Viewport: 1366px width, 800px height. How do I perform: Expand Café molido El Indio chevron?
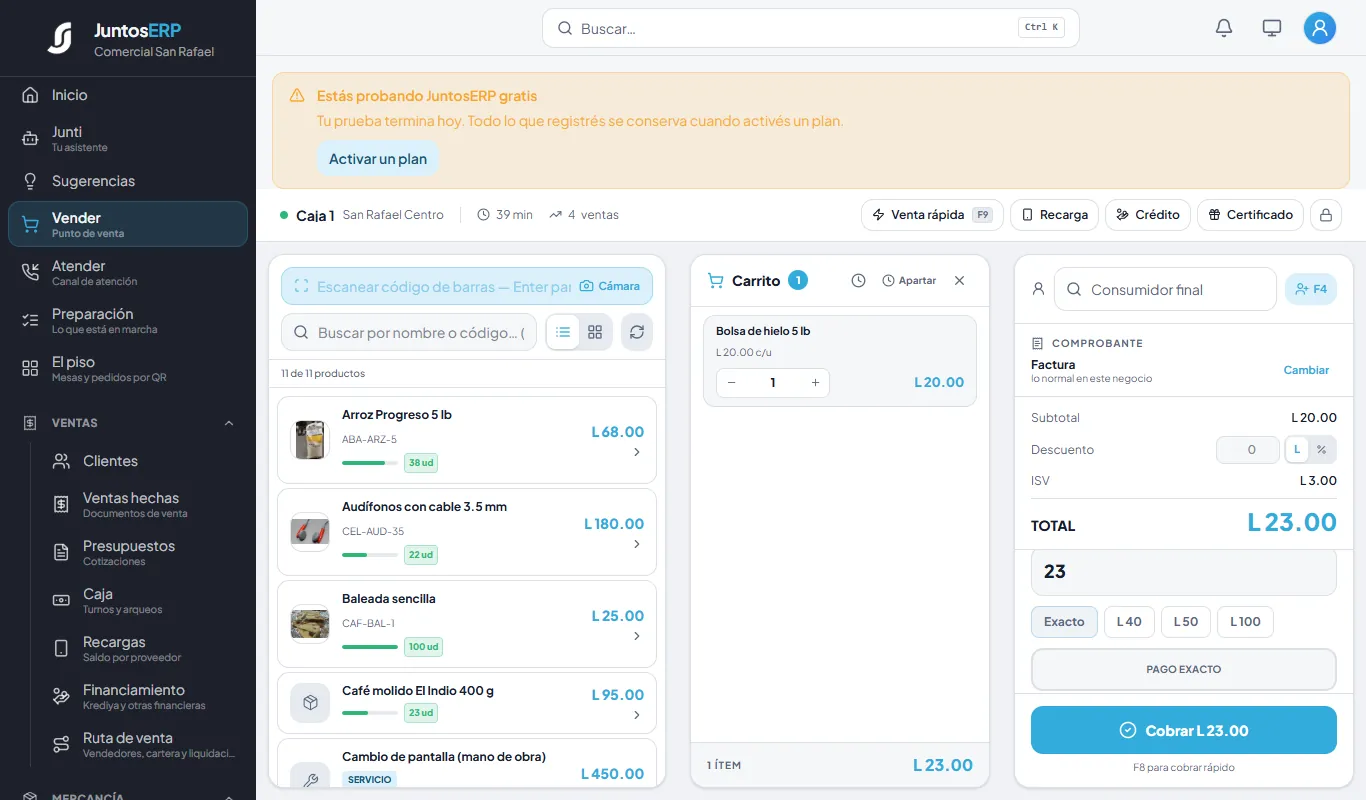click(637, 715)
